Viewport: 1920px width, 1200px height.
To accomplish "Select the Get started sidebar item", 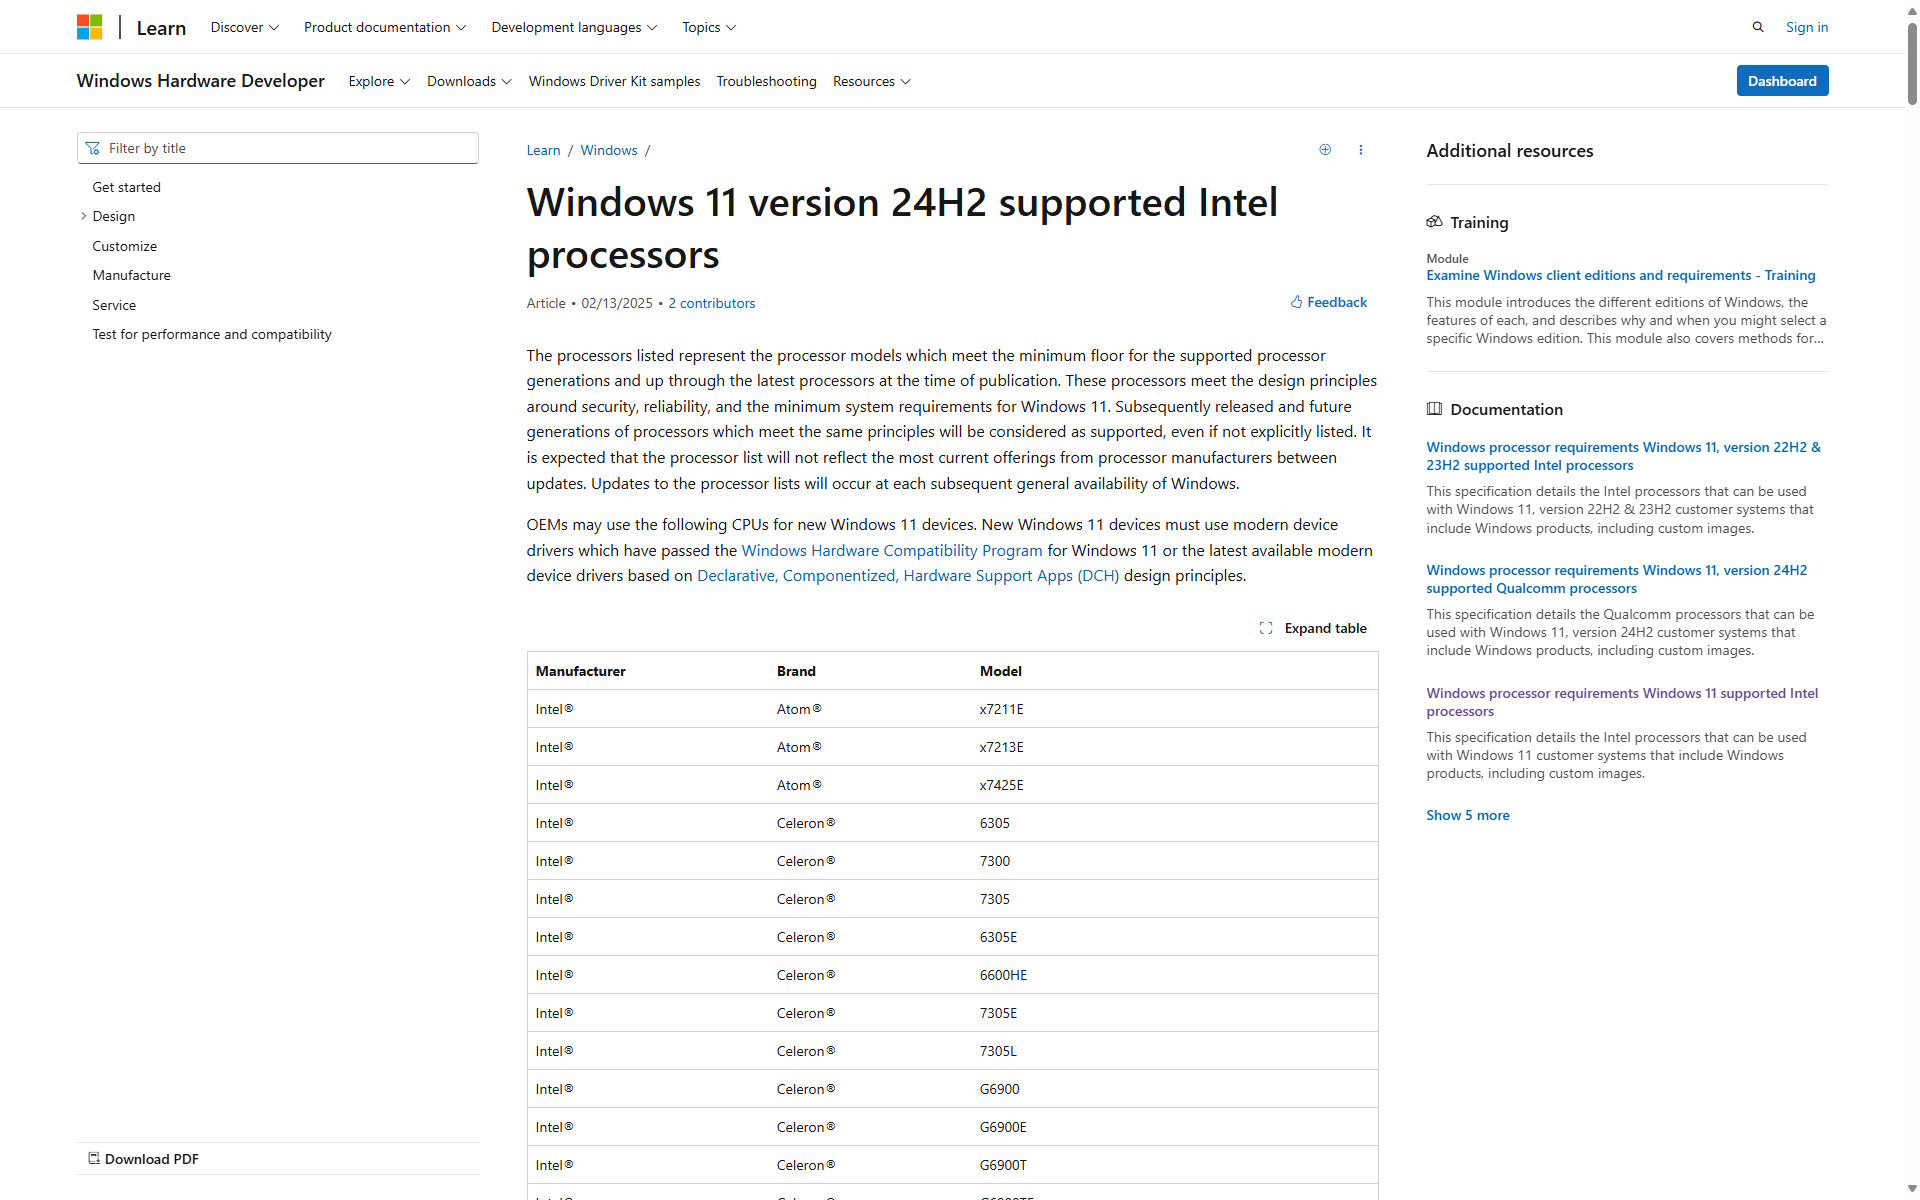I will (126, 187).
